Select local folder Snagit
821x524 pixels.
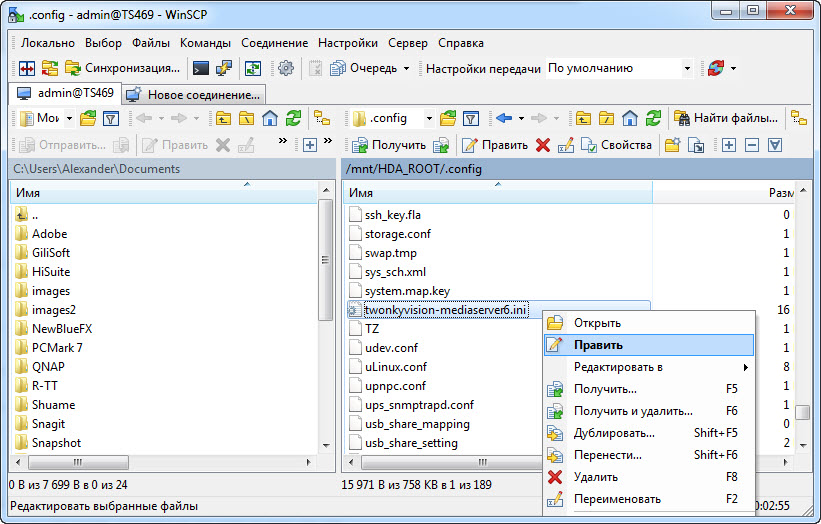pyautogui.click(x=48, y=424)
